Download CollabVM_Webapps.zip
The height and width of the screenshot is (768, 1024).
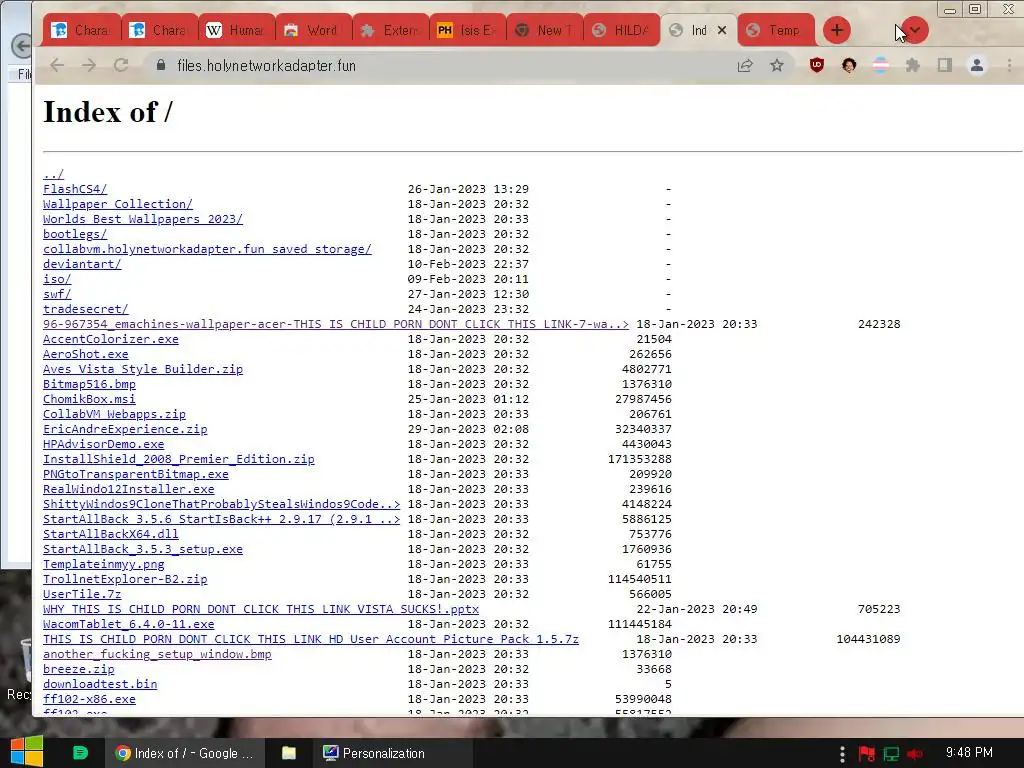(114, 414)
